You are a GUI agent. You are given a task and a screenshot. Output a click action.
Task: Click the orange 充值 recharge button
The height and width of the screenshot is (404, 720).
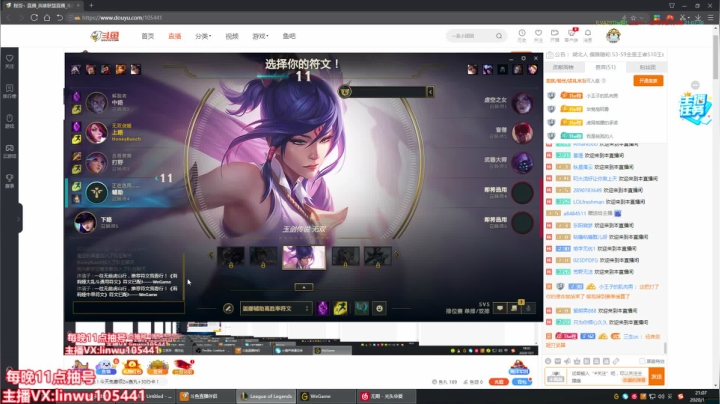coord(498,382)
